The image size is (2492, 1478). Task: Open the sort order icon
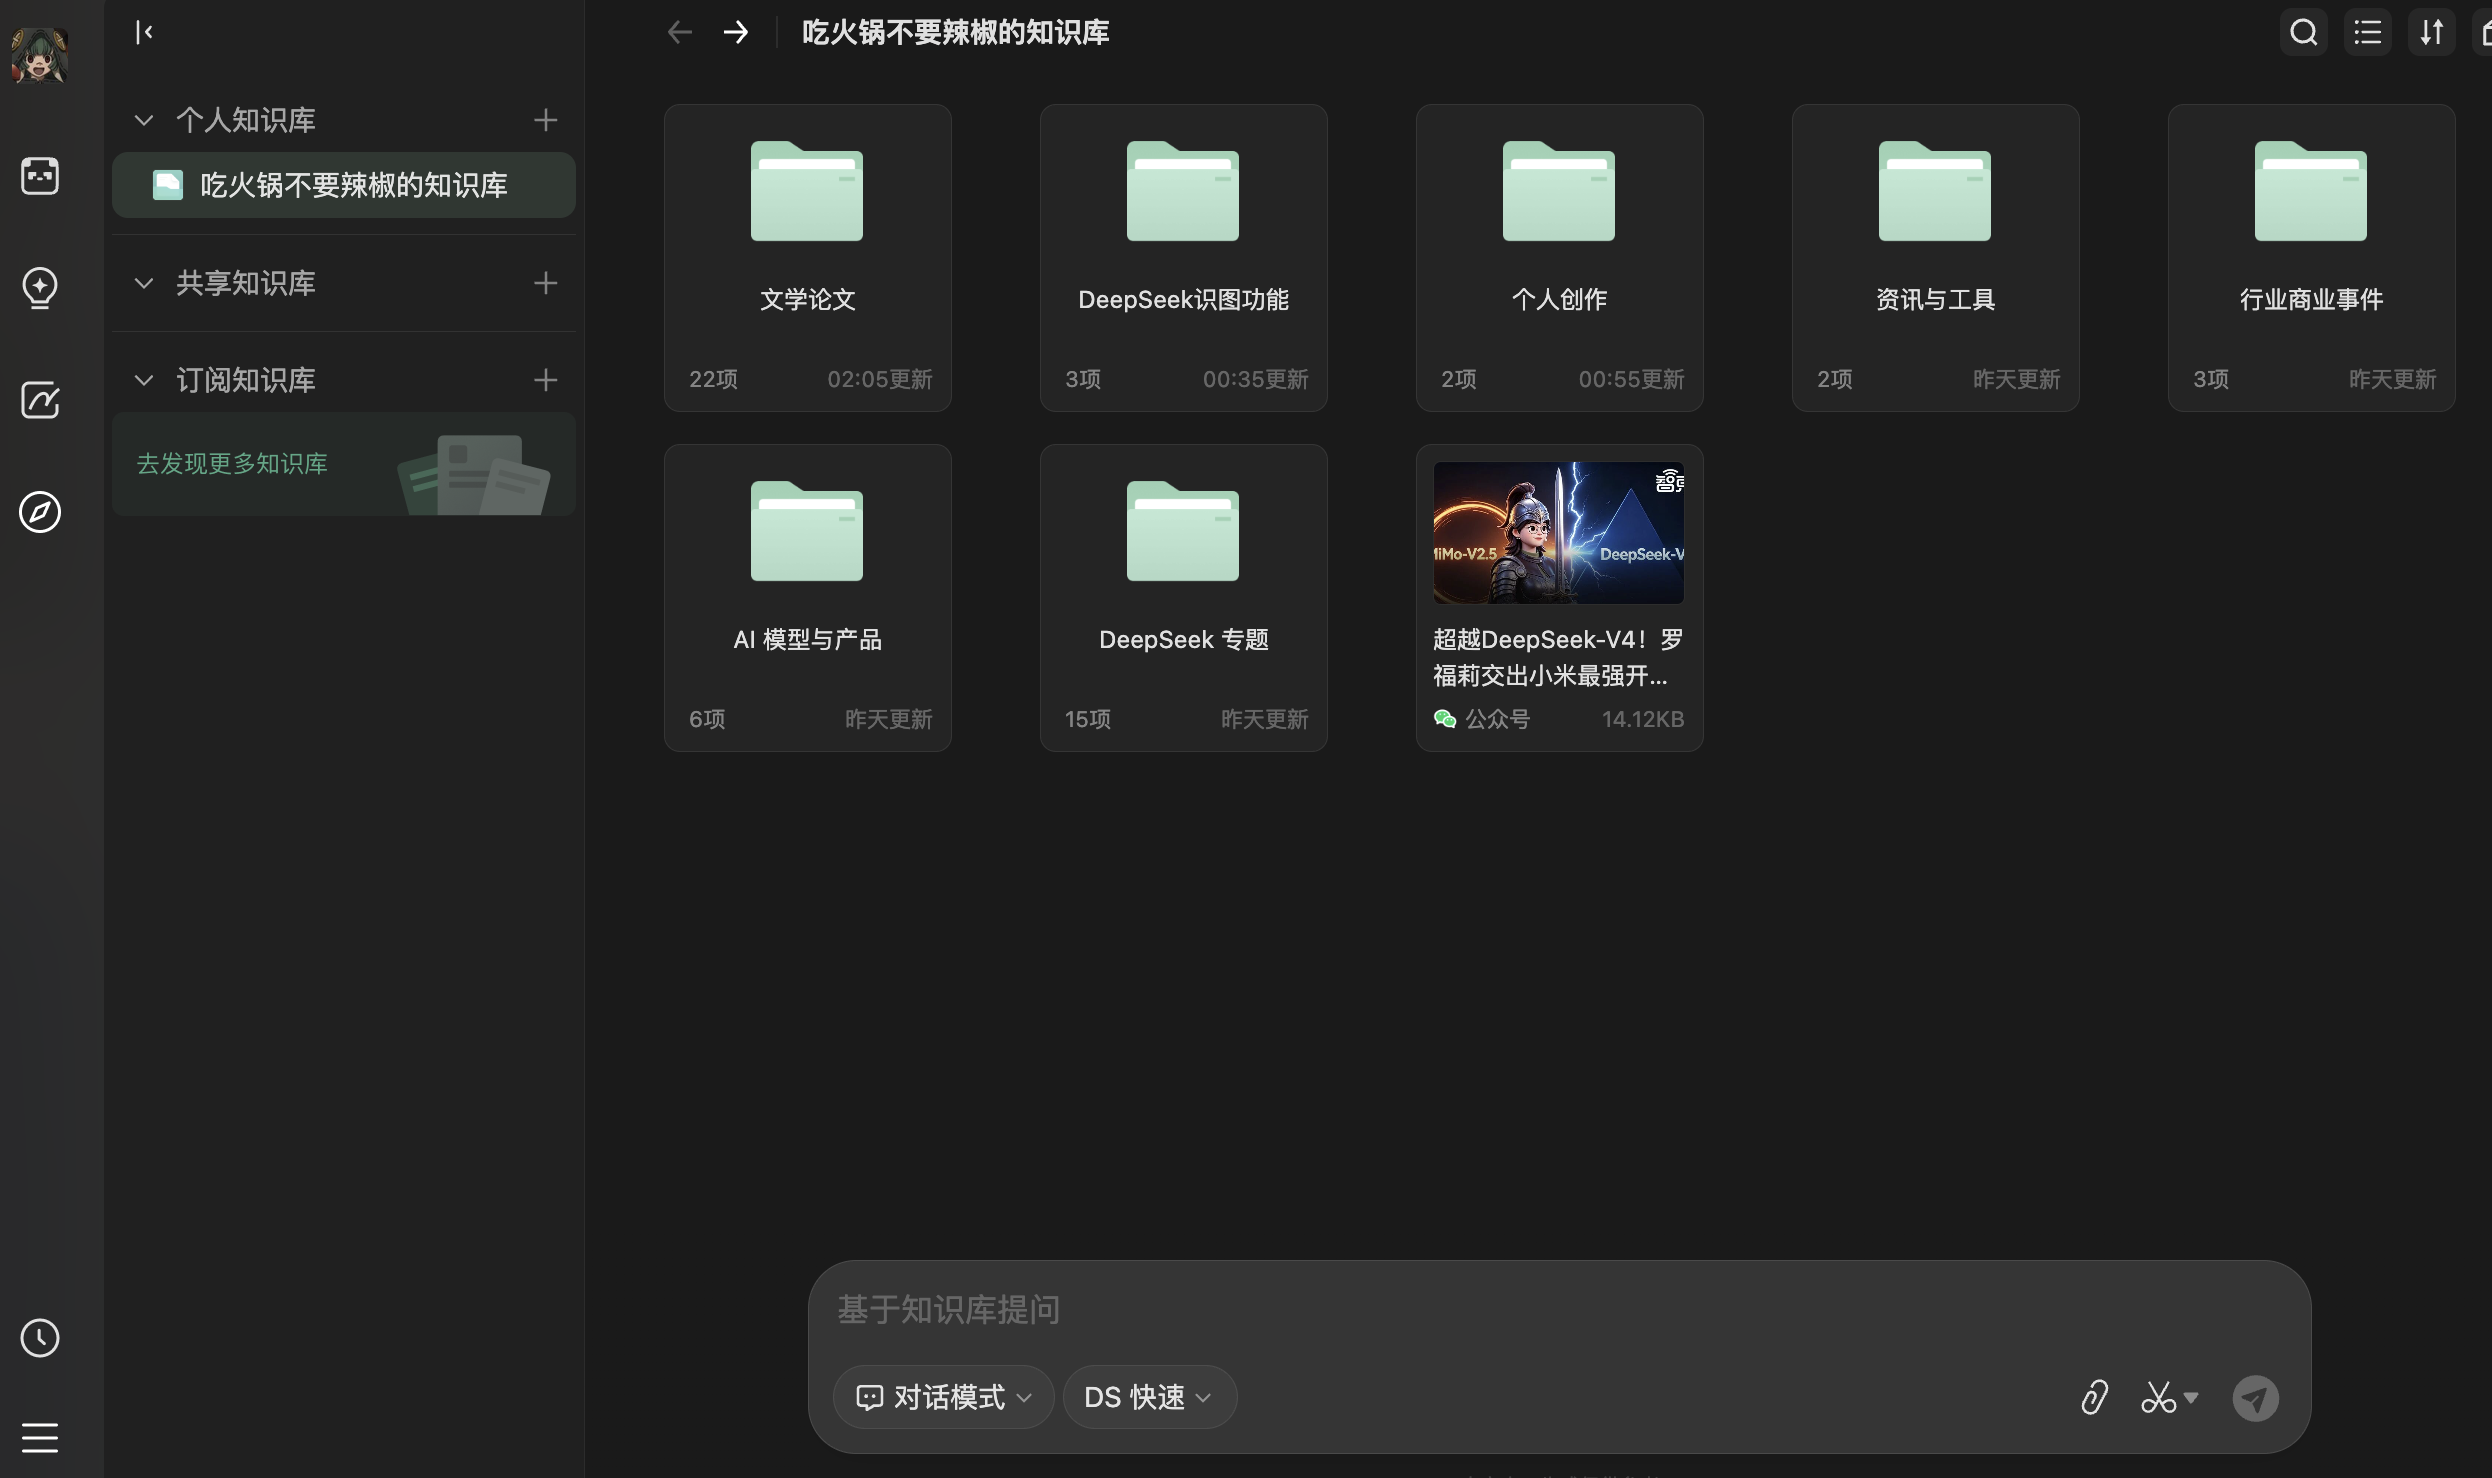click(x=2432, y=32)
